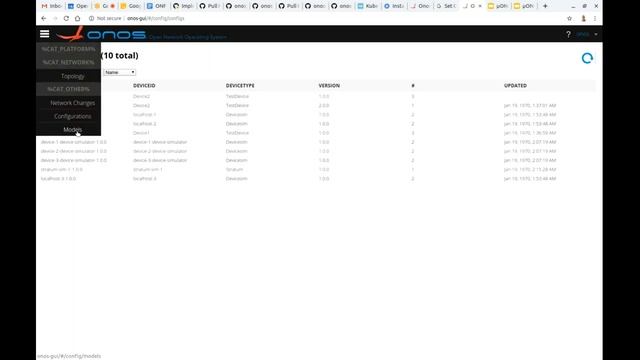
Task: Open a new browser tab with plus
Action: click(x=545, y=6)
